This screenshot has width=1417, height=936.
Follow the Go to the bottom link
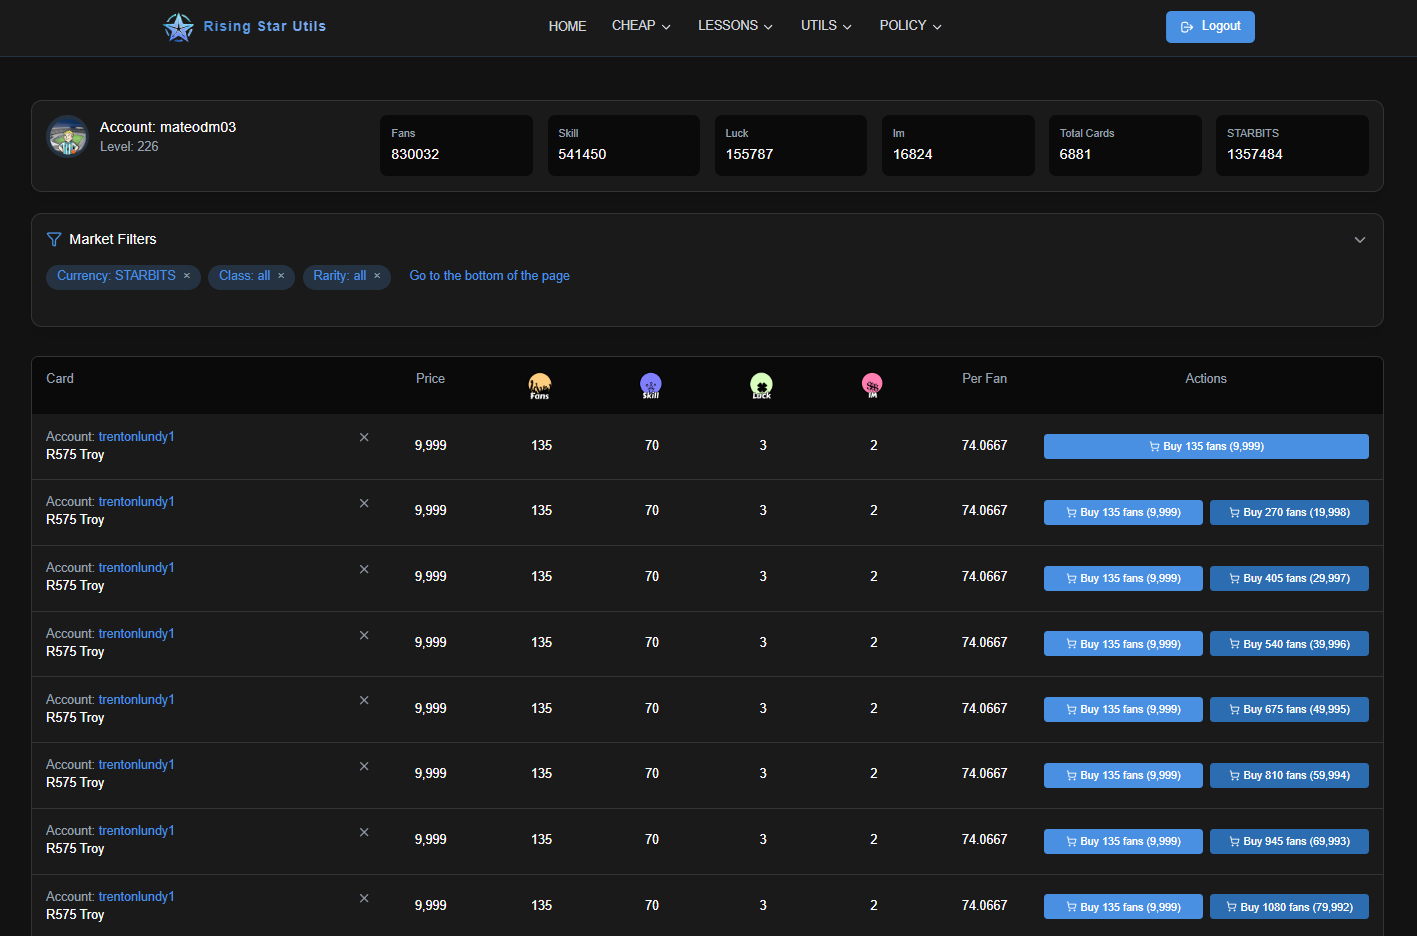[x=489, y=276]
